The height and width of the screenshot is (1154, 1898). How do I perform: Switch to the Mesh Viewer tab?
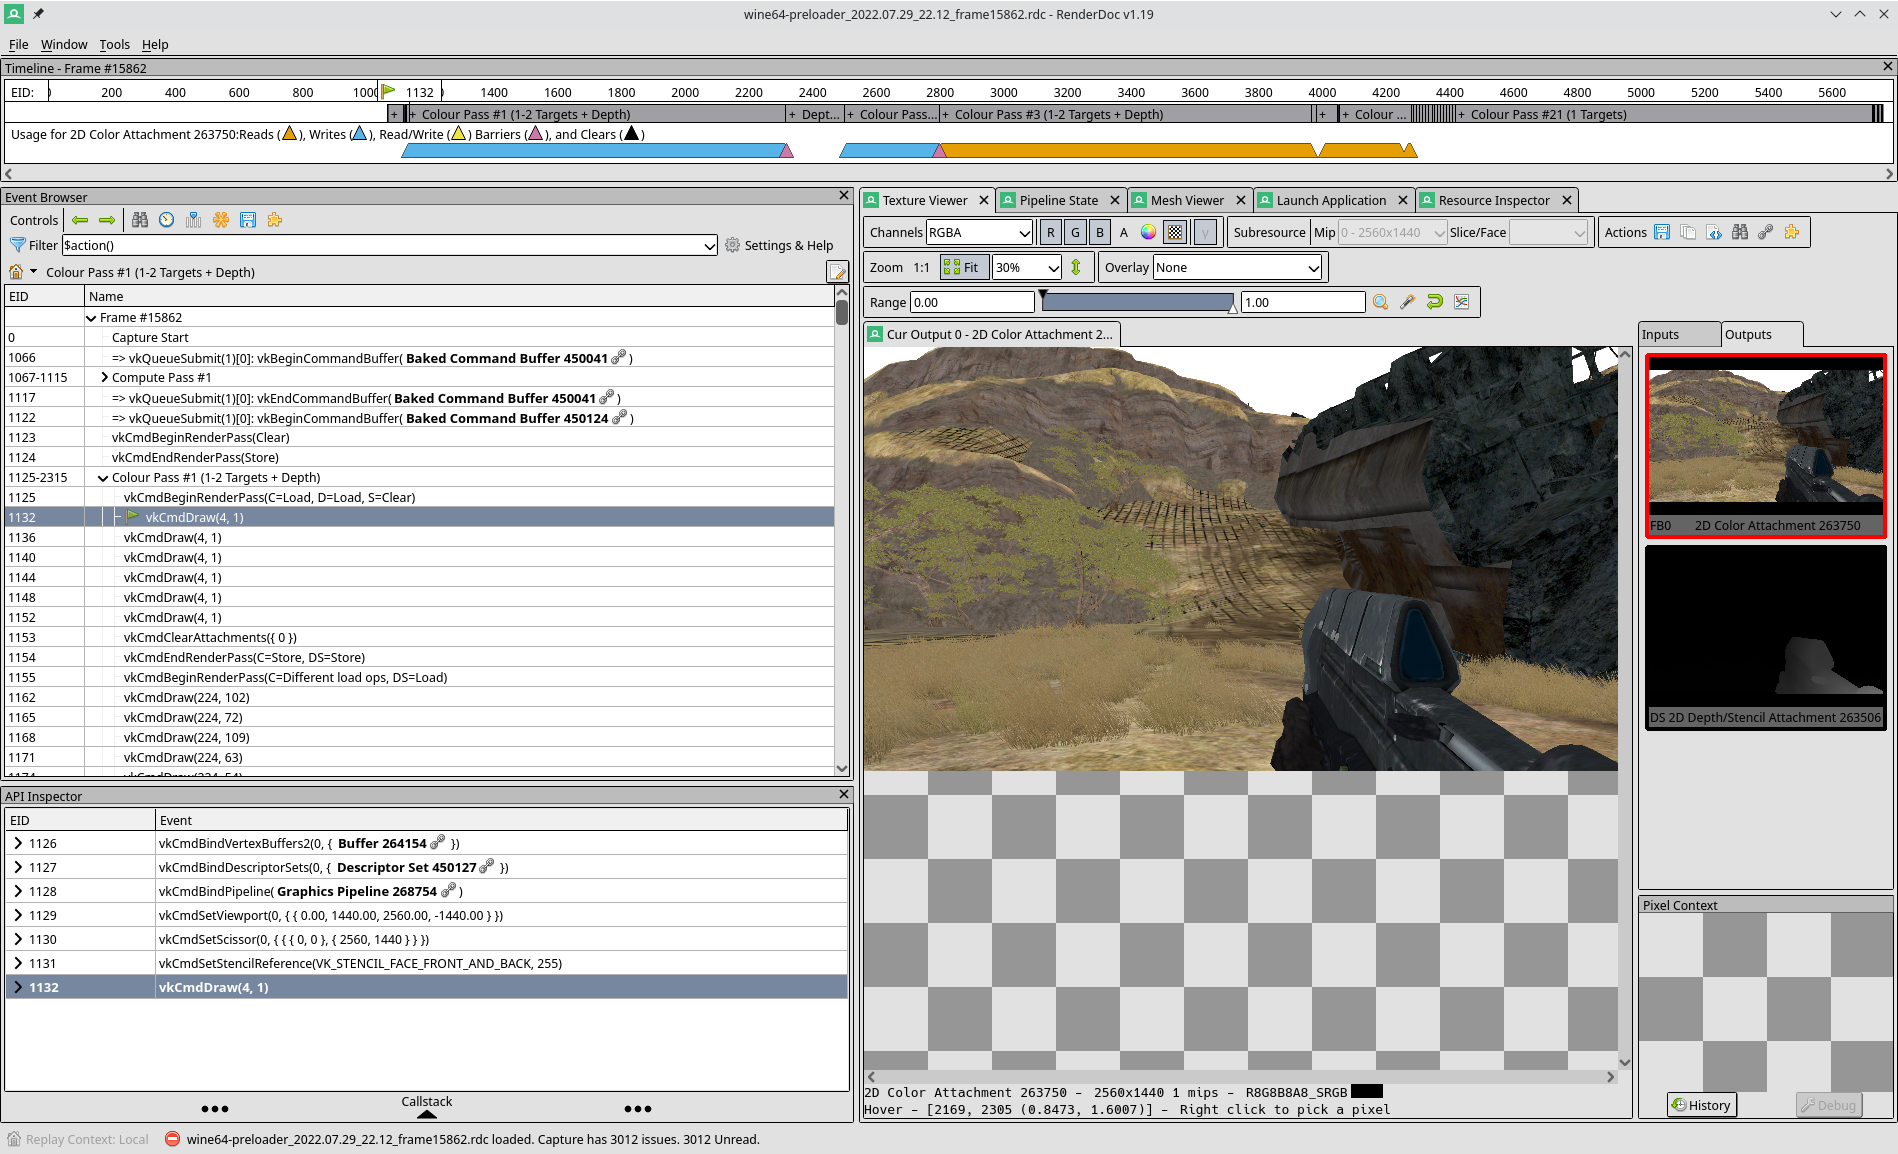[x=1187, y=200]
